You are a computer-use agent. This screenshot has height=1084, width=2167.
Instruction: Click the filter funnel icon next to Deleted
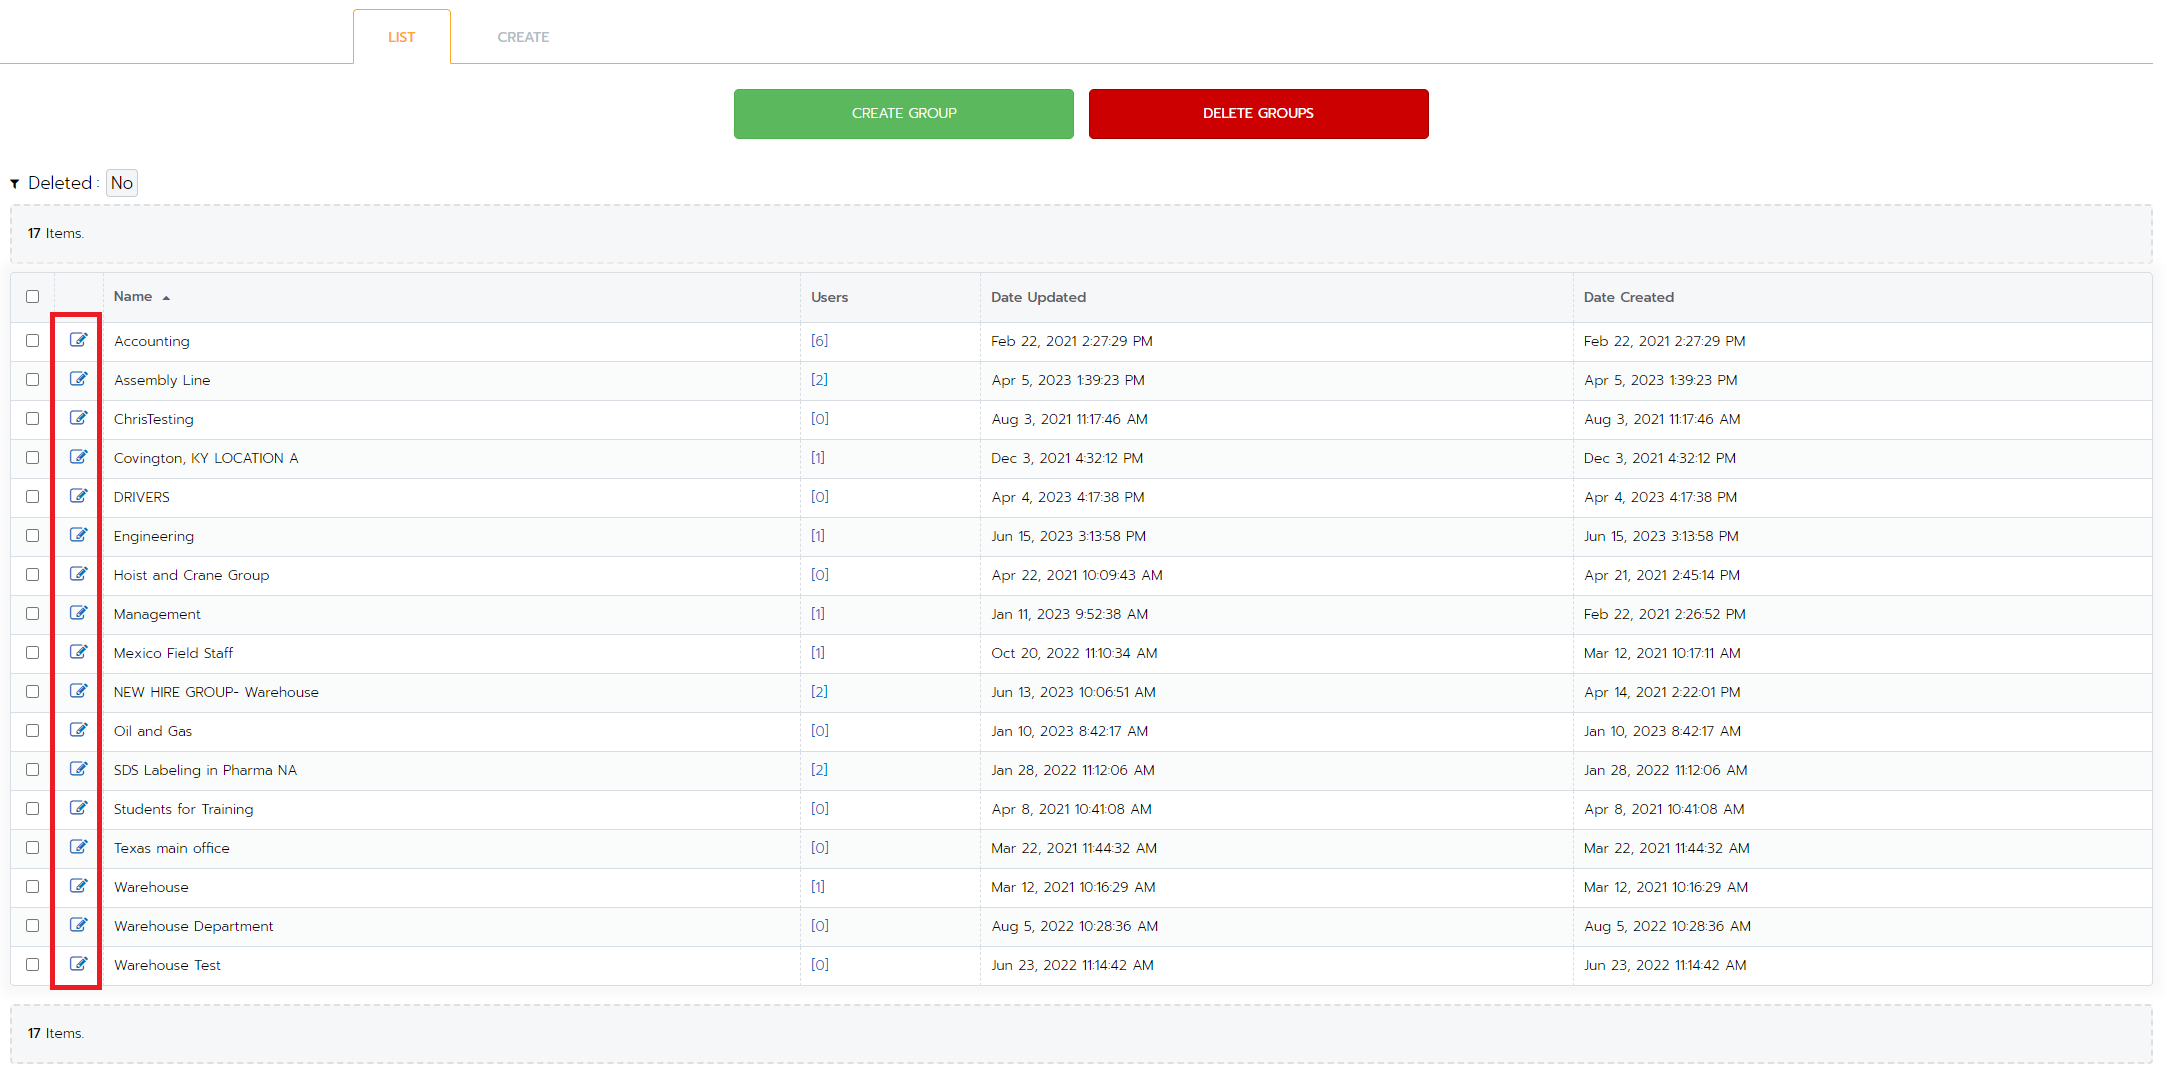pos(14,182)
